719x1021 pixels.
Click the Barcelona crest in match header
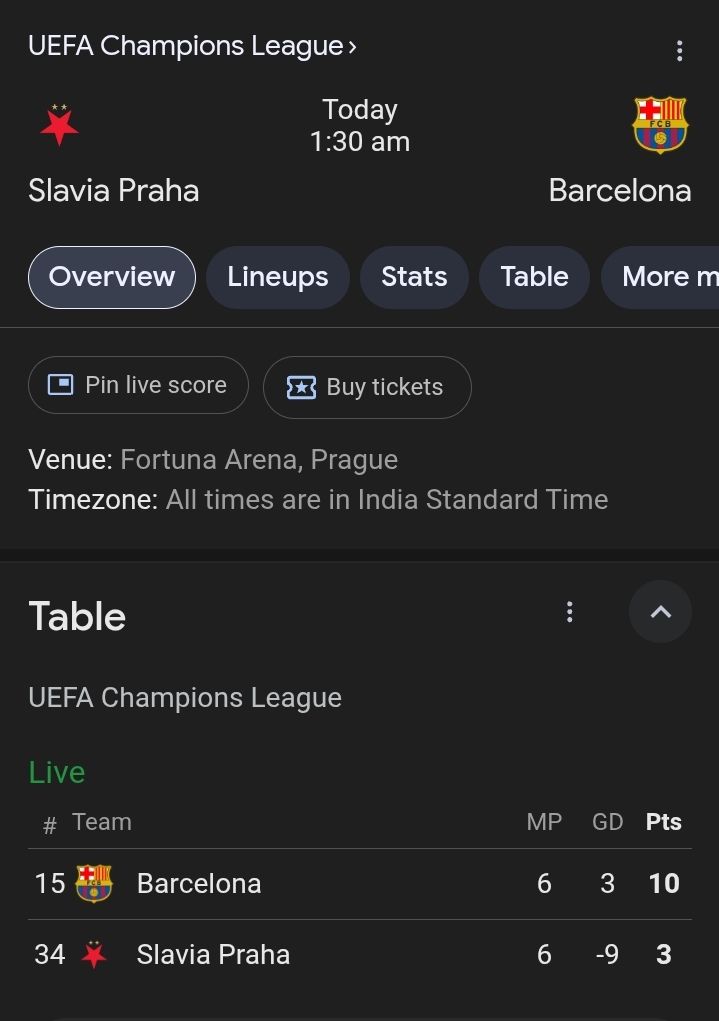tap(660, 124)
